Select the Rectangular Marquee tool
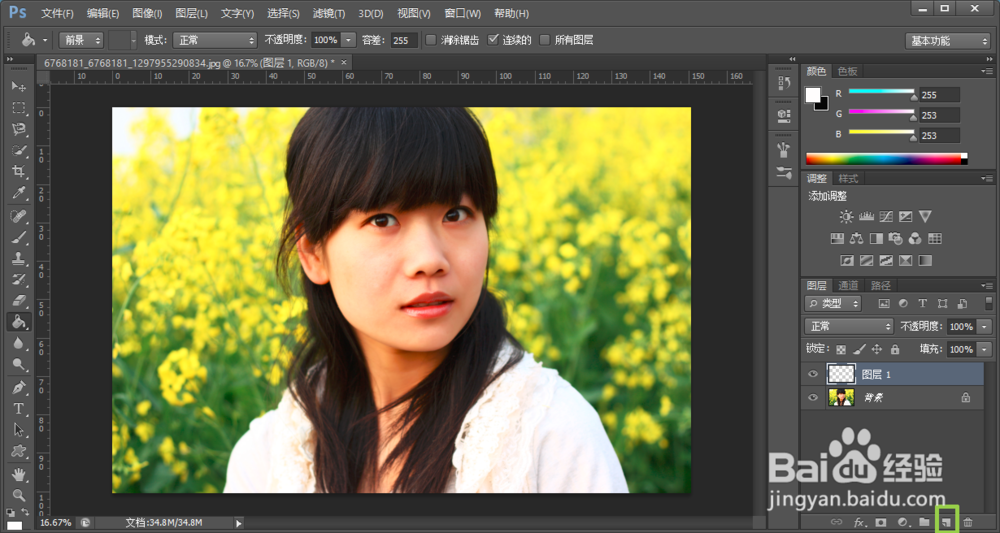This screenshot has width=1000, height=533. click(19, 108)
